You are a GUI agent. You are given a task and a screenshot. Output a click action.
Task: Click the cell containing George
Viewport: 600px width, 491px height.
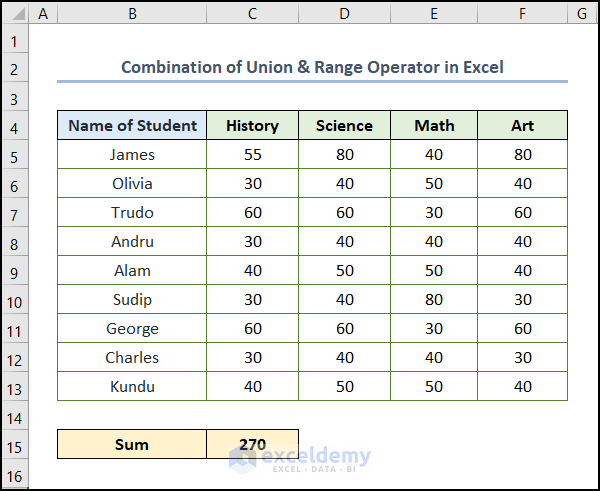[132, 329]
